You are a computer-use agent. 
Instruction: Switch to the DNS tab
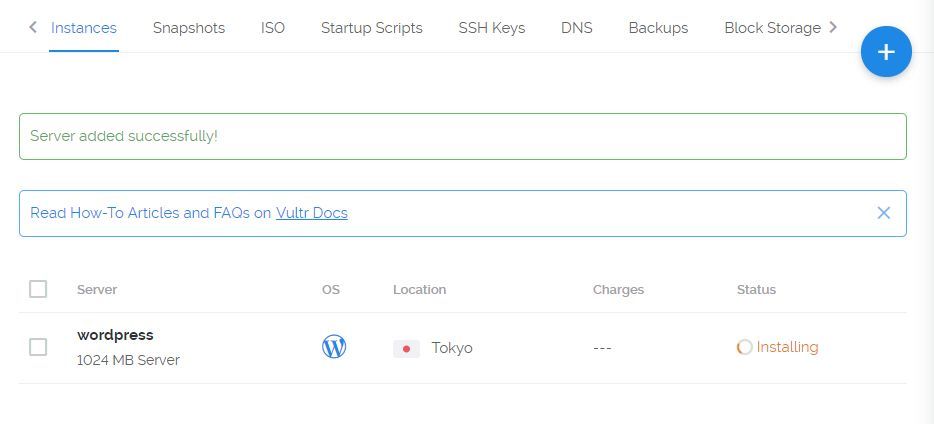coord(577,28)
